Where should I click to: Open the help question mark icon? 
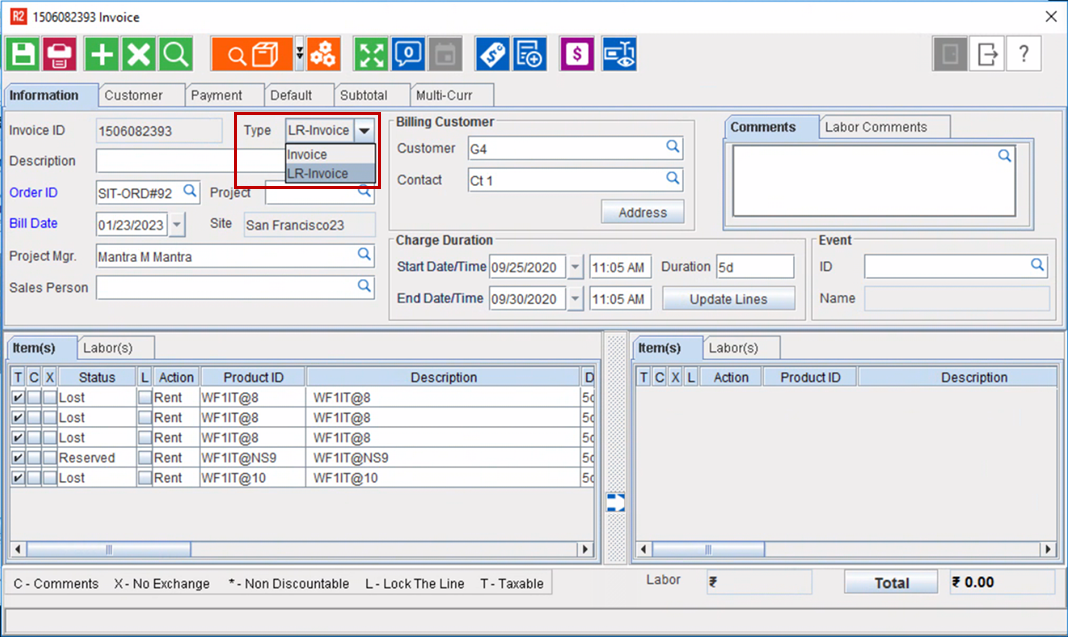[1024, 54]
